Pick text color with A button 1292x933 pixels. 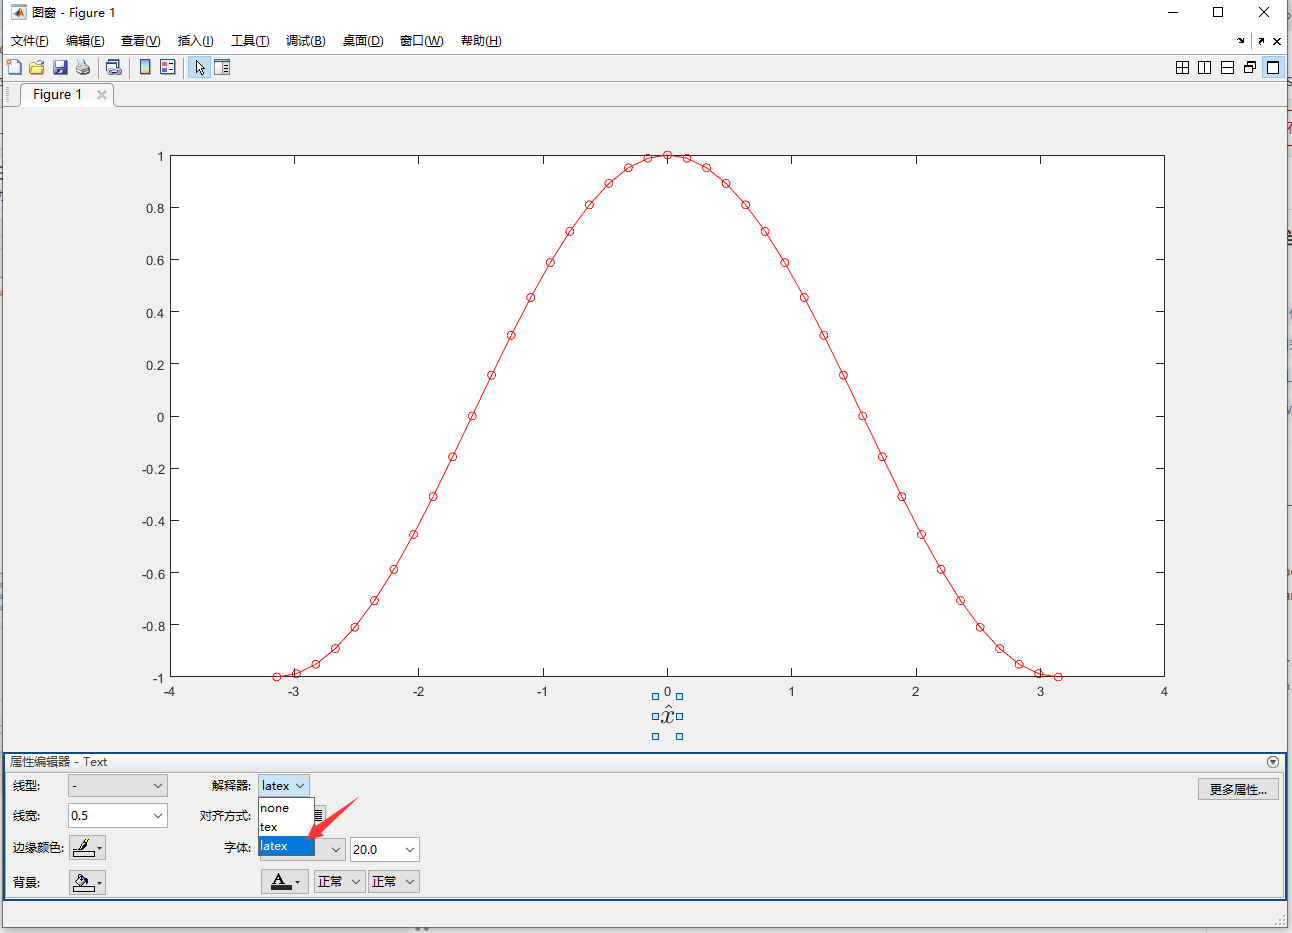[285, 881]
